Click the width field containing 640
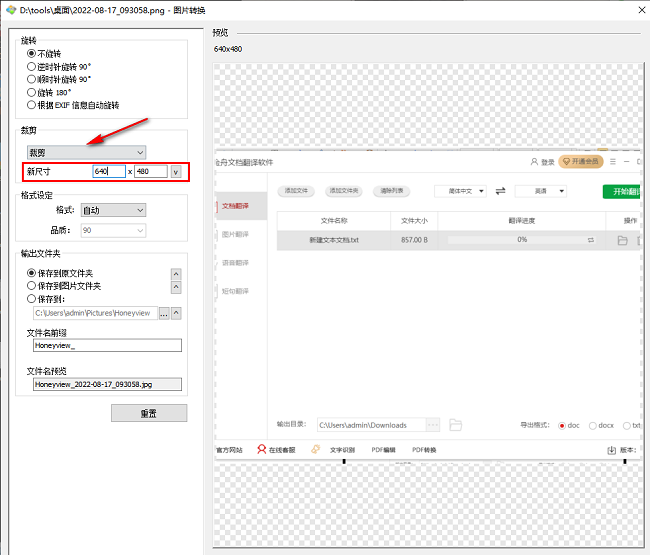This screenshot has height=555, width=650. coord(109,172)
